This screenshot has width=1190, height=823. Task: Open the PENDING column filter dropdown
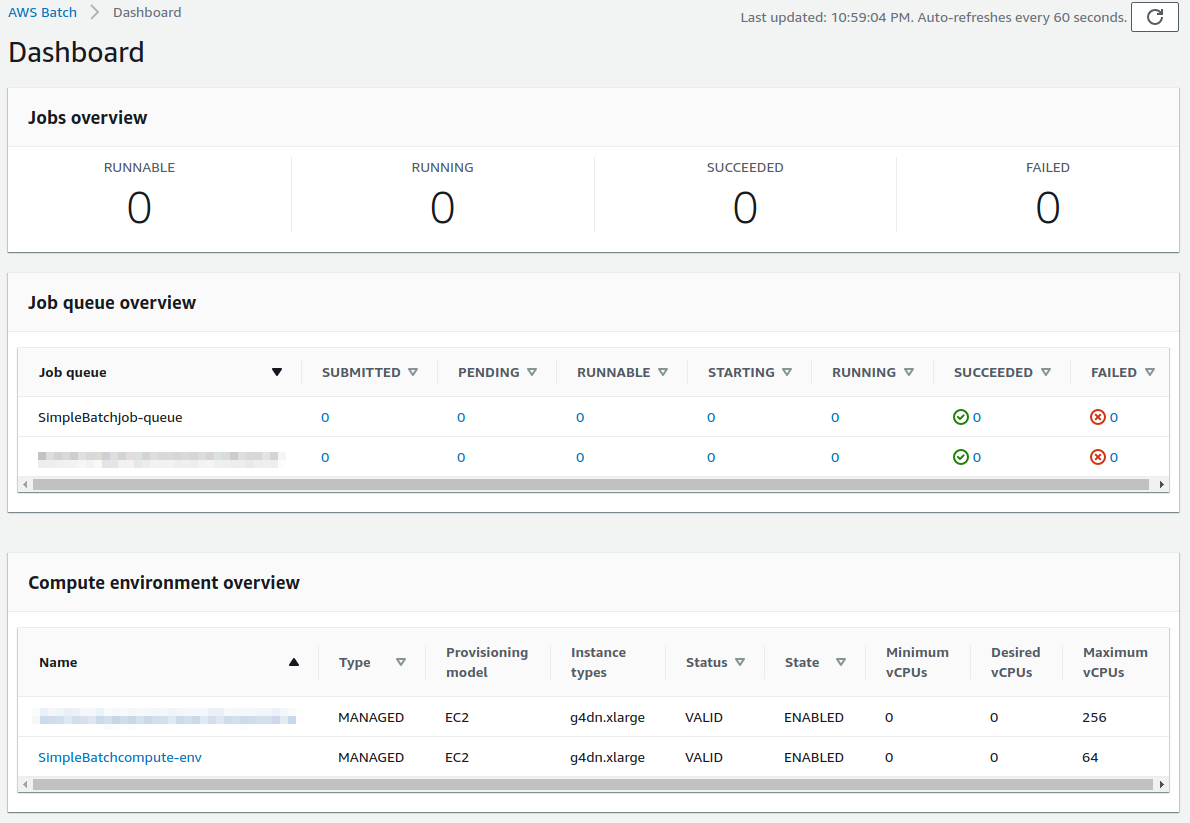tap(534, 371)
